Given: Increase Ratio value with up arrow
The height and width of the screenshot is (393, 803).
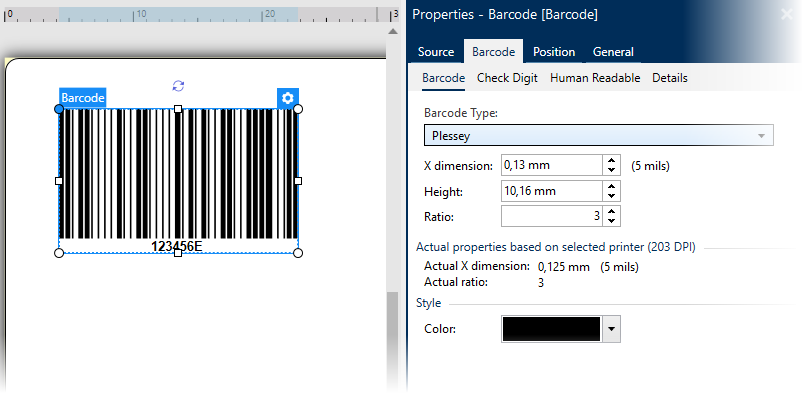Looking at the screenshot, I should (x=611, y=211).
